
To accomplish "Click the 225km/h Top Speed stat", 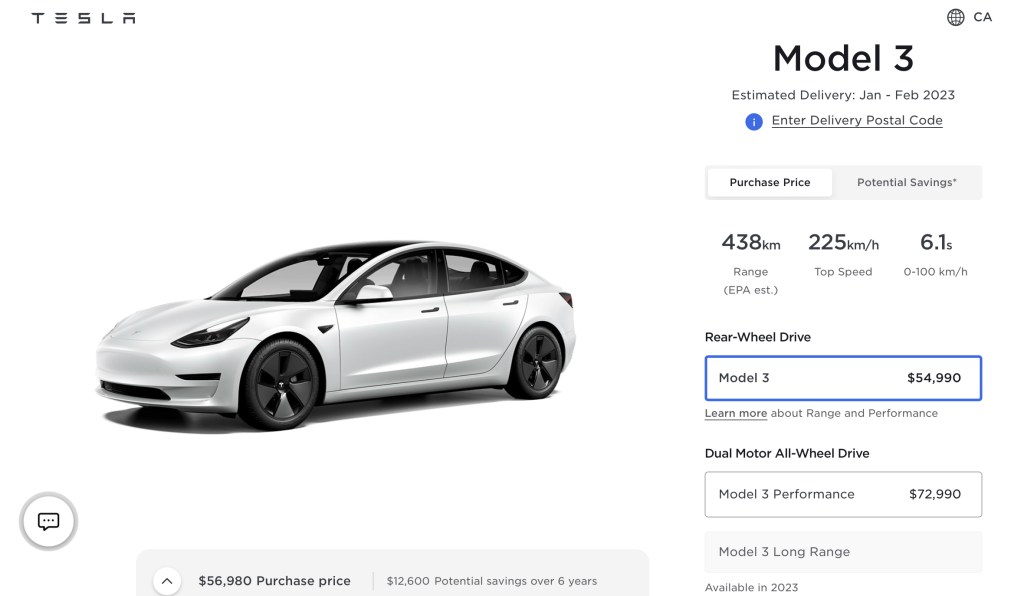I will point(843,255).
